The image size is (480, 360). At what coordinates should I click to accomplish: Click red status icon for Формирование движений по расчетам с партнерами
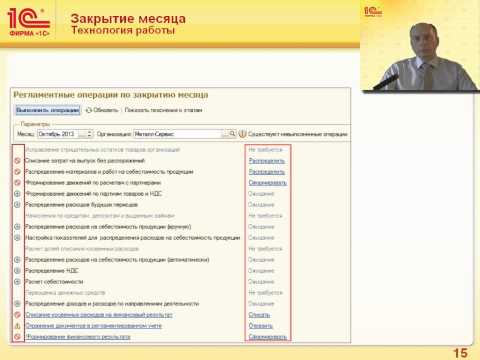(x=18, y=183)
